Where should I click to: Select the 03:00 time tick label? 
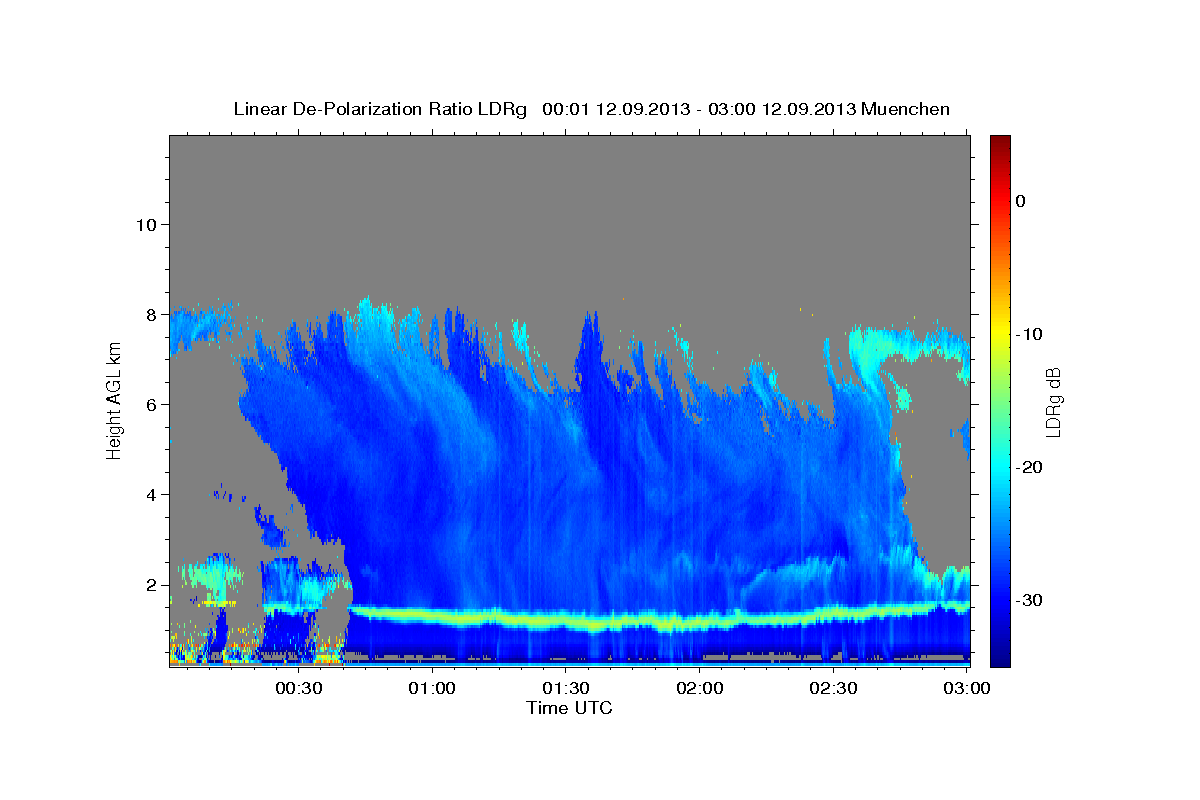[967, 689]
